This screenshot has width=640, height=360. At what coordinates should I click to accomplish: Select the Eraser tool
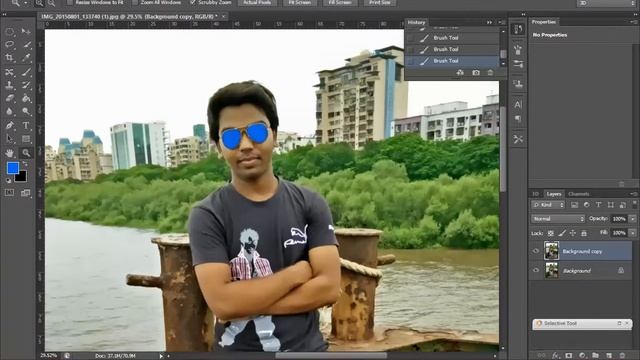point(9,98)
